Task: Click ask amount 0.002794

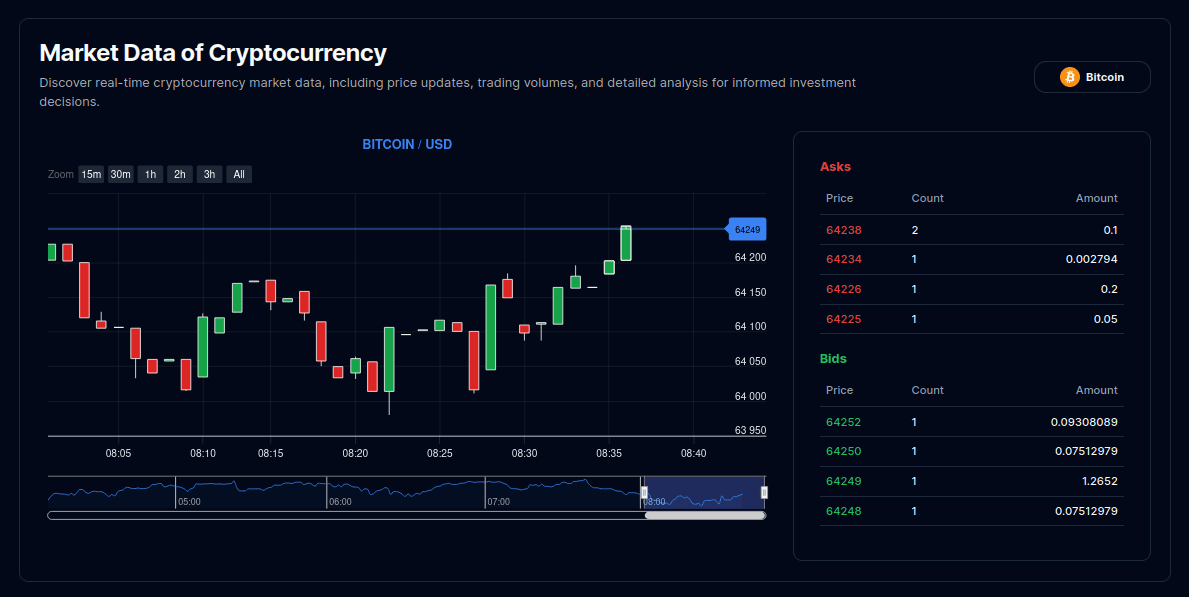Action: [1091, 259]
